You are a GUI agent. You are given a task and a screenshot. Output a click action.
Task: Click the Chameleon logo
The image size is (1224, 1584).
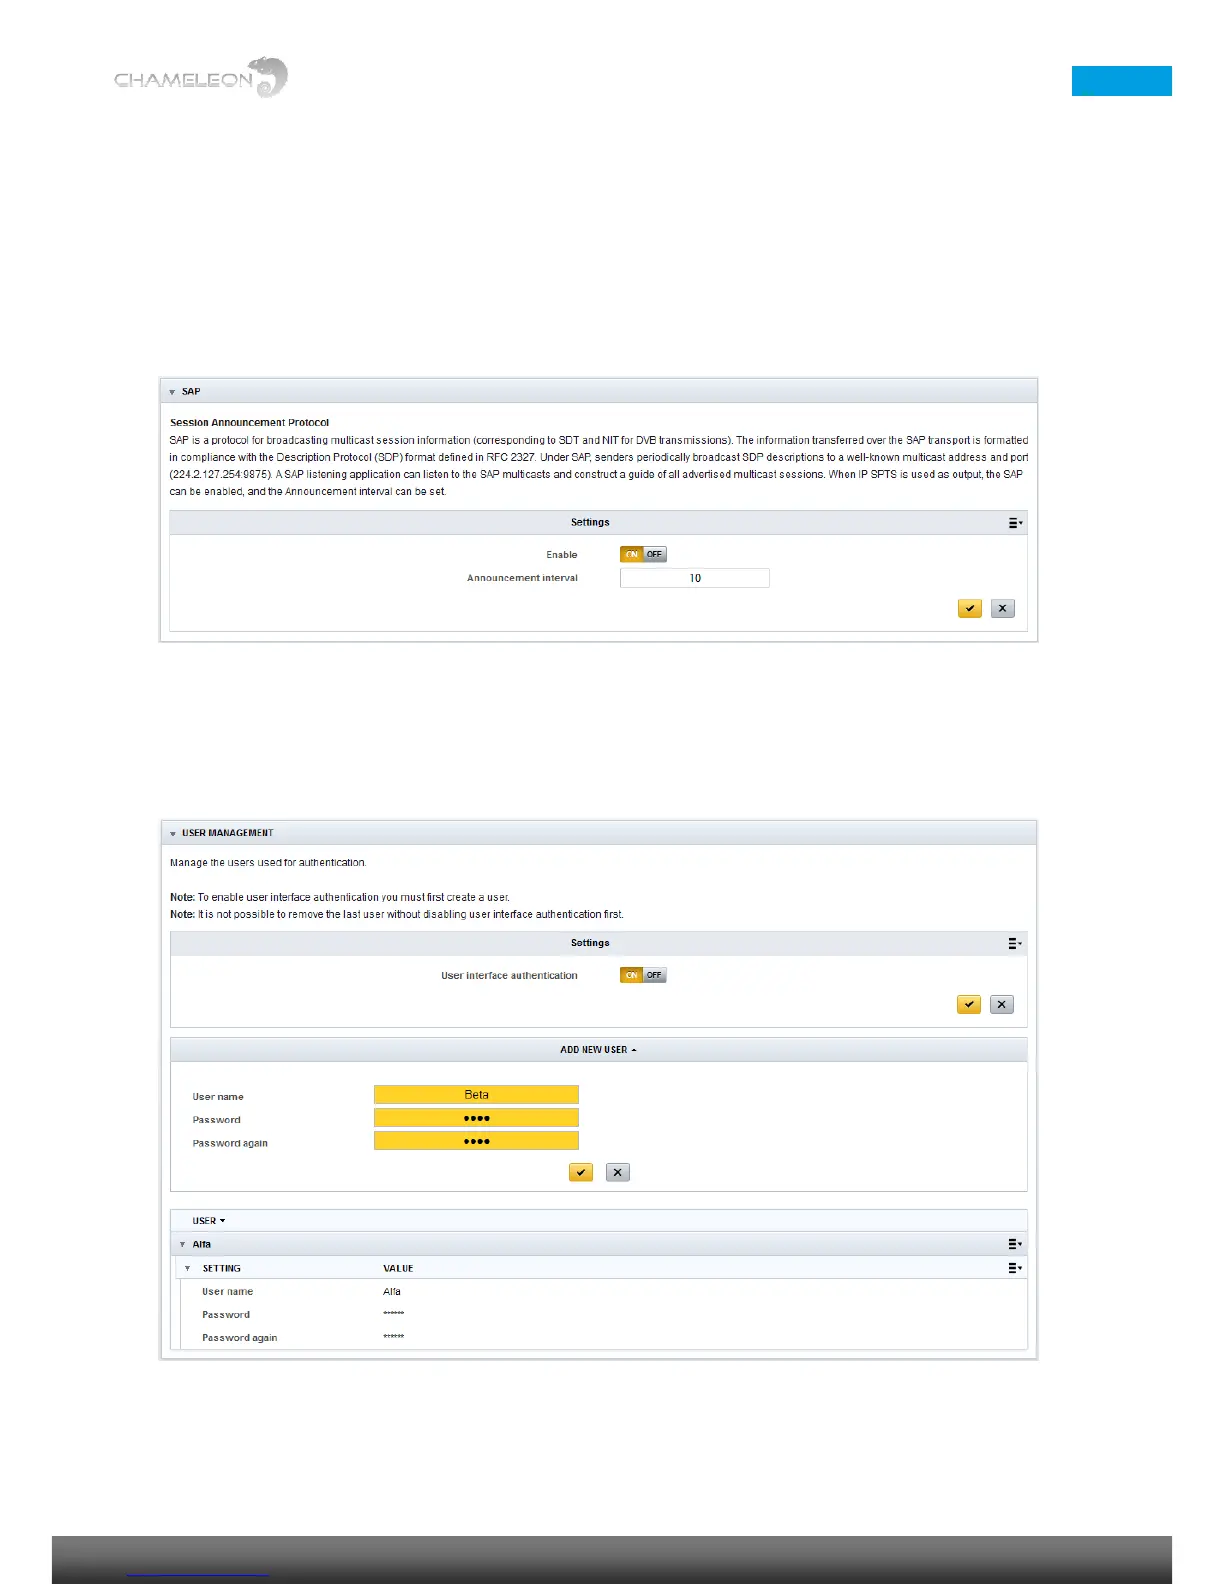(201, 77)
